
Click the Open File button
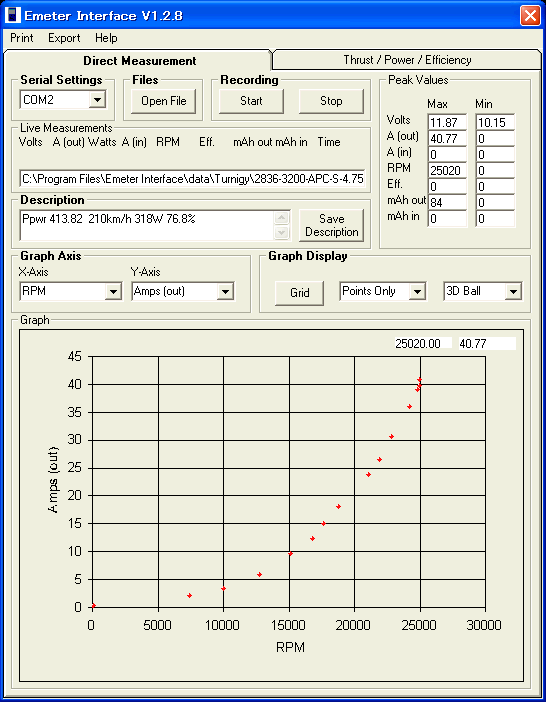click(163, 101)
